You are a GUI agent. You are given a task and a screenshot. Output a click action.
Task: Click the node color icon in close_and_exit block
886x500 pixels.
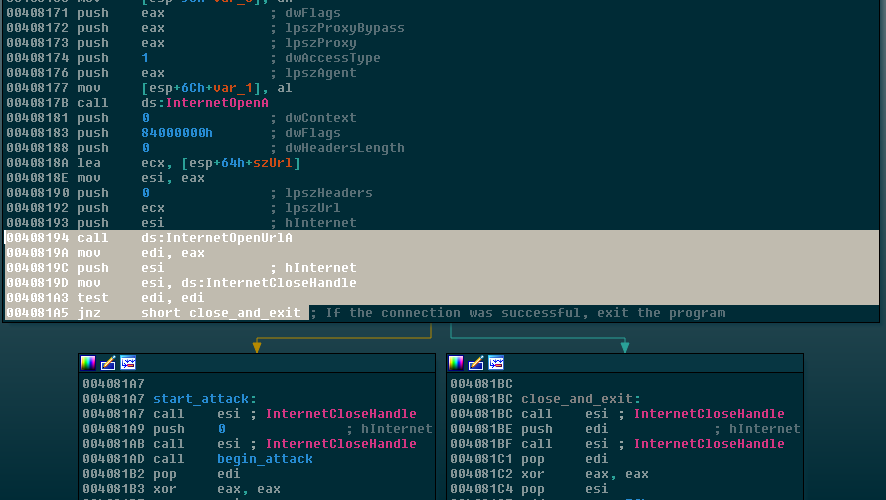[456, 363]
